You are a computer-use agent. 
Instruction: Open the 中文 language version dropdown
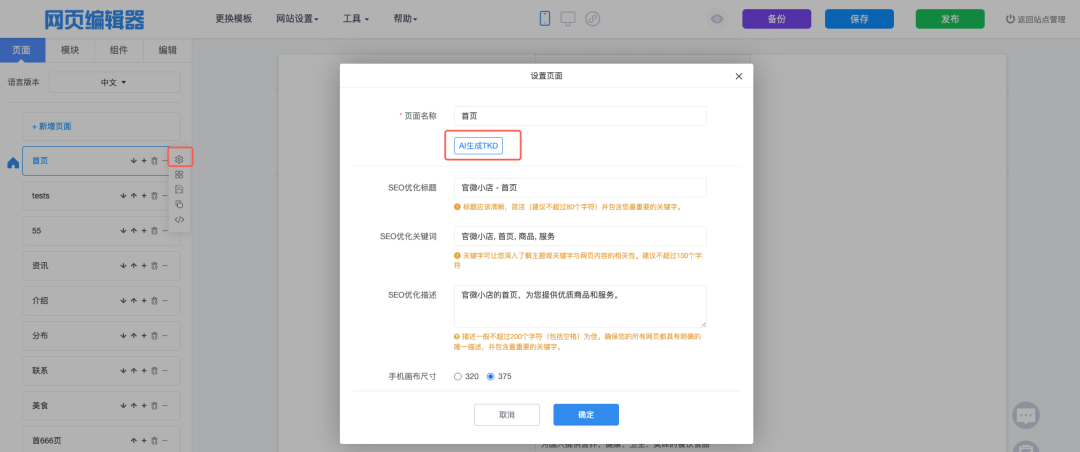114,82
